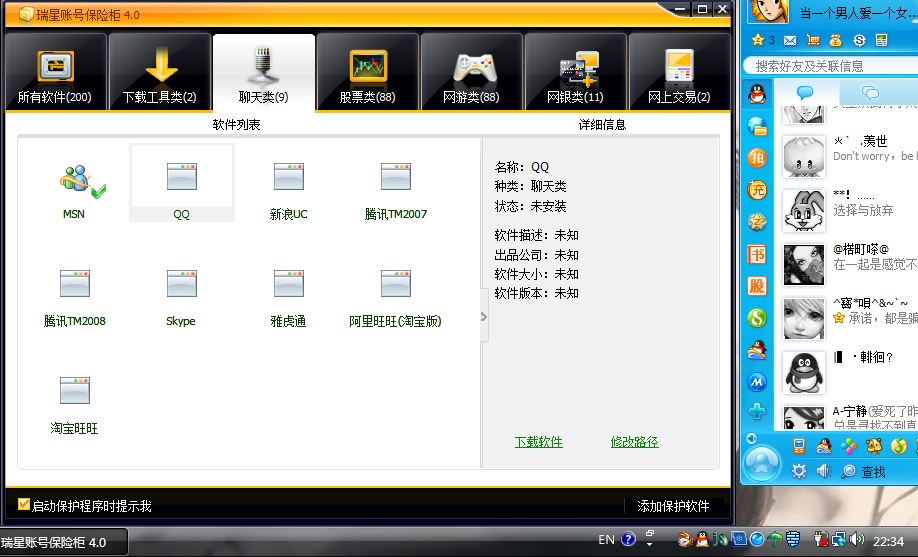The height and width of the screenshot is (557, 918).
Task: Open contact 羡世 in QQ list
Action: pyautogui.click(x=849, y=156)
